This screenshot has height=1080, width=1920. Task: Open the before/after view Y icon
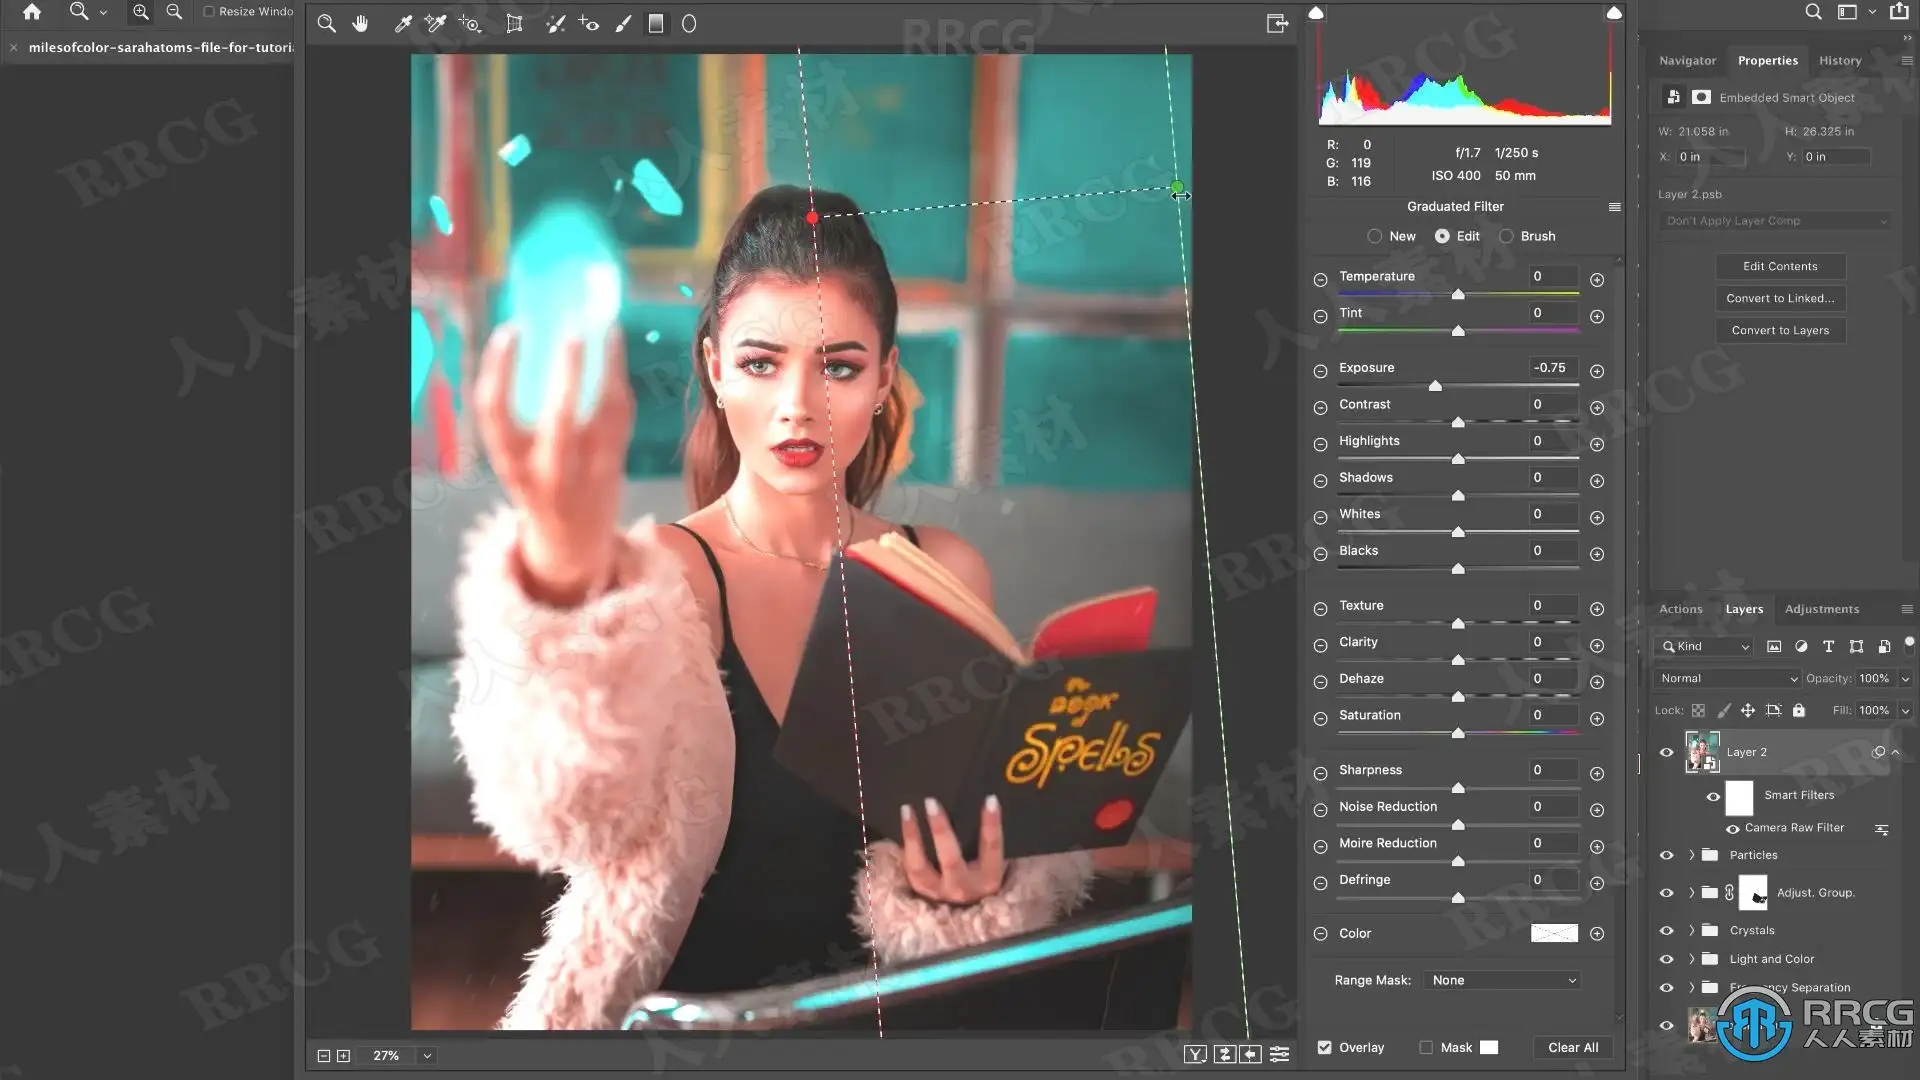point(1195,1054)
